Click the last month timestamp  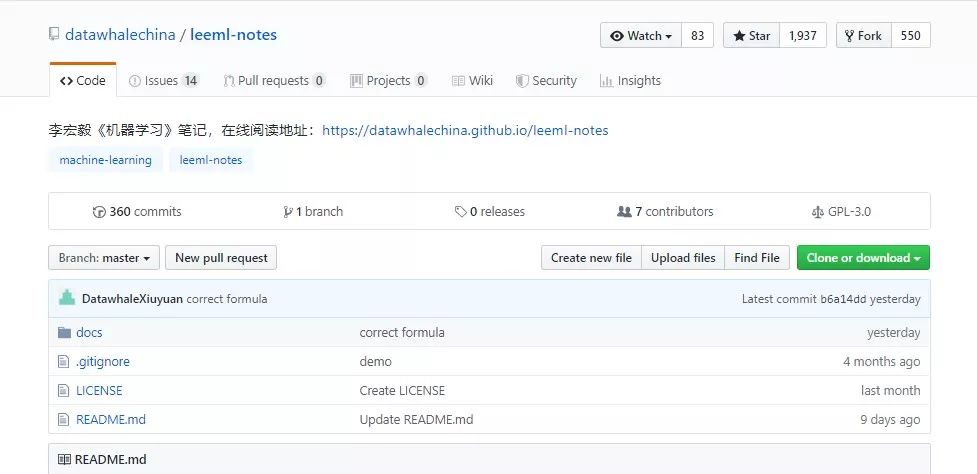pyautogui.click(x=890, y=391)
